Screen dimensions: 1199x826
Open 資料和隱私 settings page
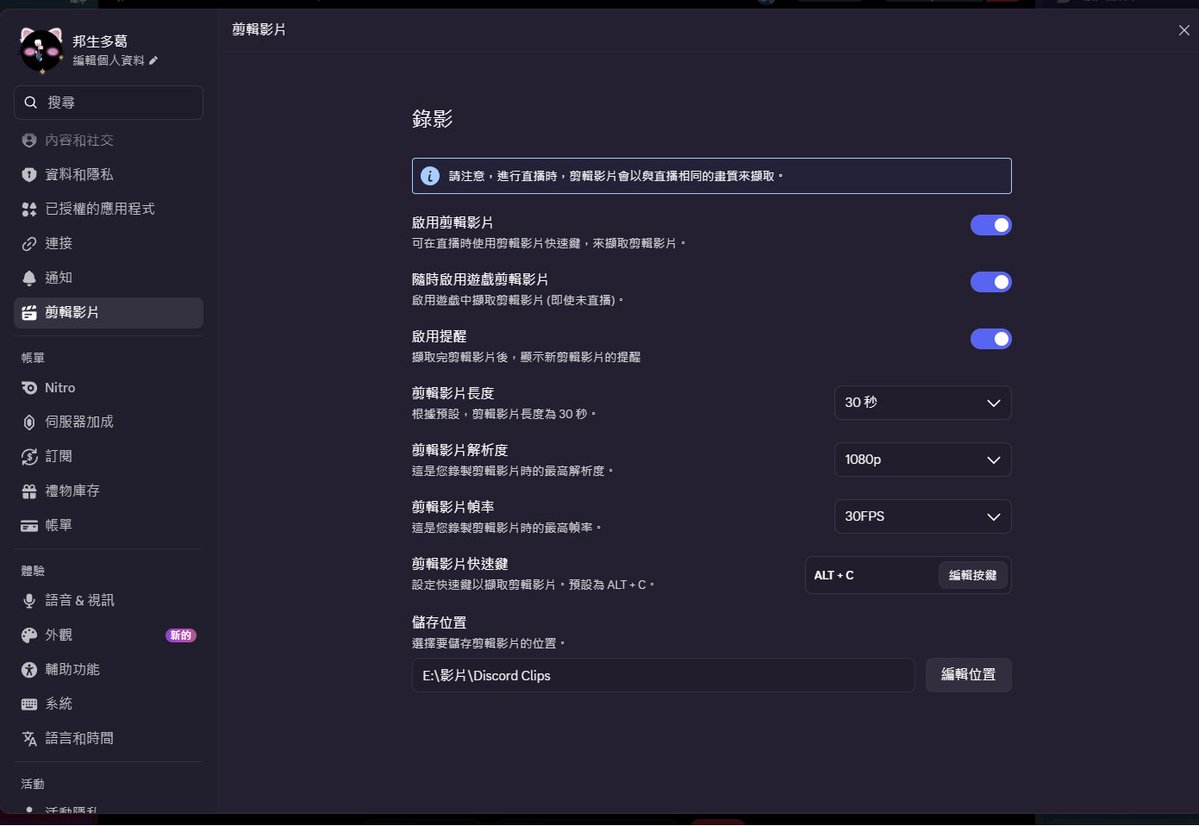click(109, 175)
